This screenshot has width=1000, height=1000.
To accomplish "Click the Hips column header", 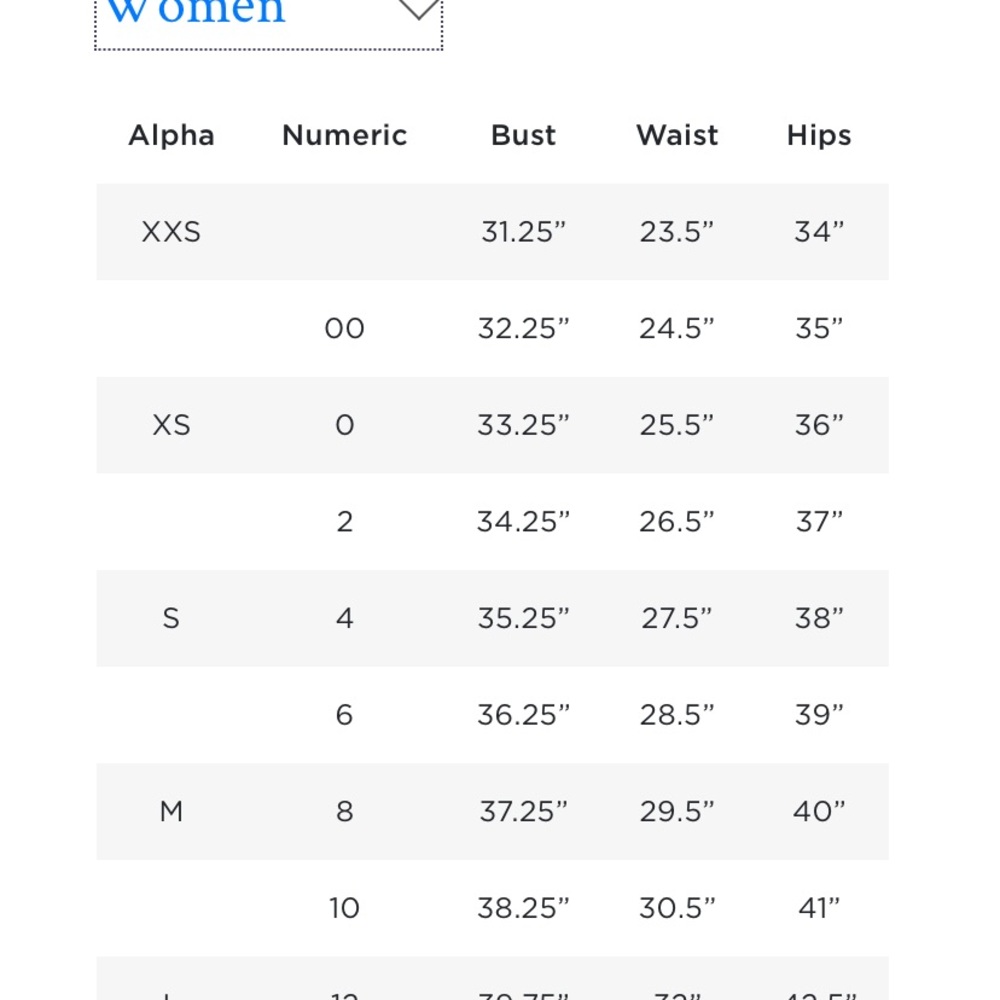I will [x=819, y=136].
